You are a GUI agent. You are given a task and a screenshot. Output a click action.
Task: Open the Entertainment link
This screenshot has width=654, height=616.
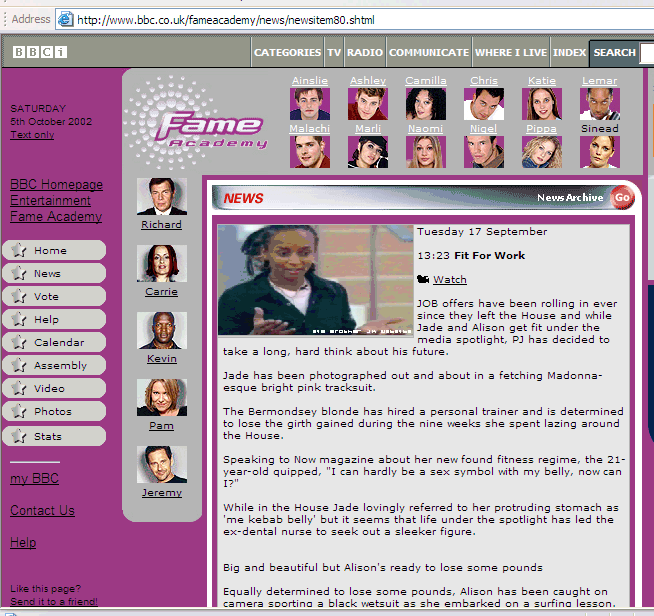coord(50,201)
